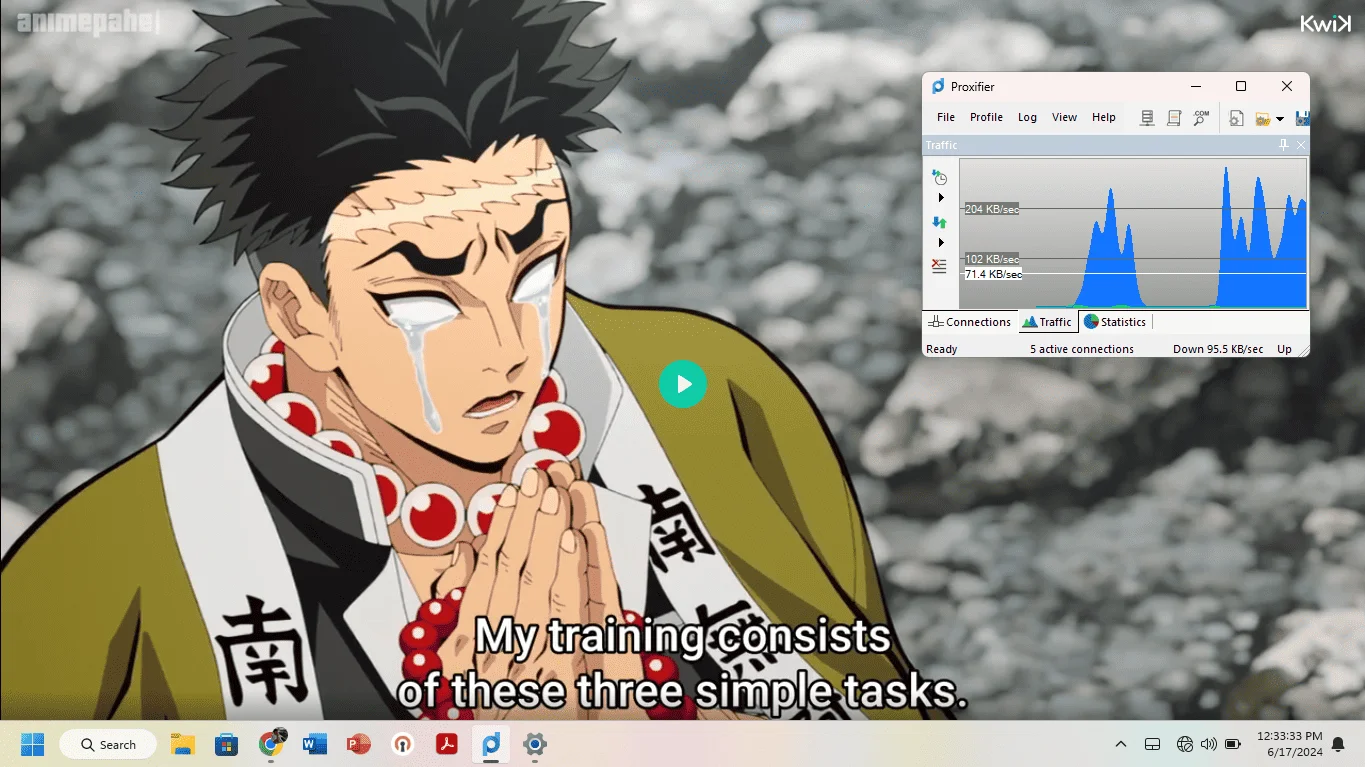Clear the traffic graph with red X icon
The width and height of the screenshot is (1365, 767).
(939, 266)
